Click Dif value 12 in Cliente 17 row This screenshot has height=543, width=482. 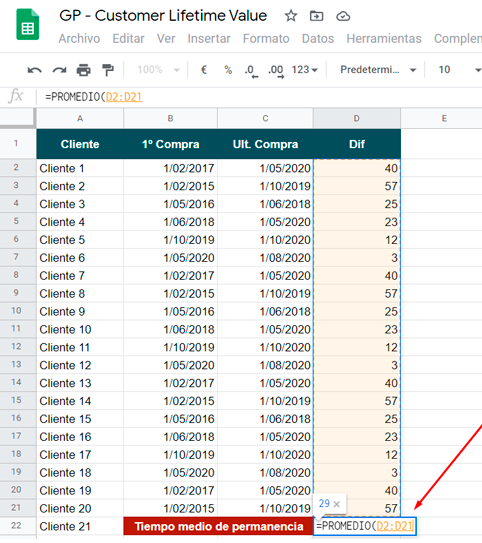[357, 455]
